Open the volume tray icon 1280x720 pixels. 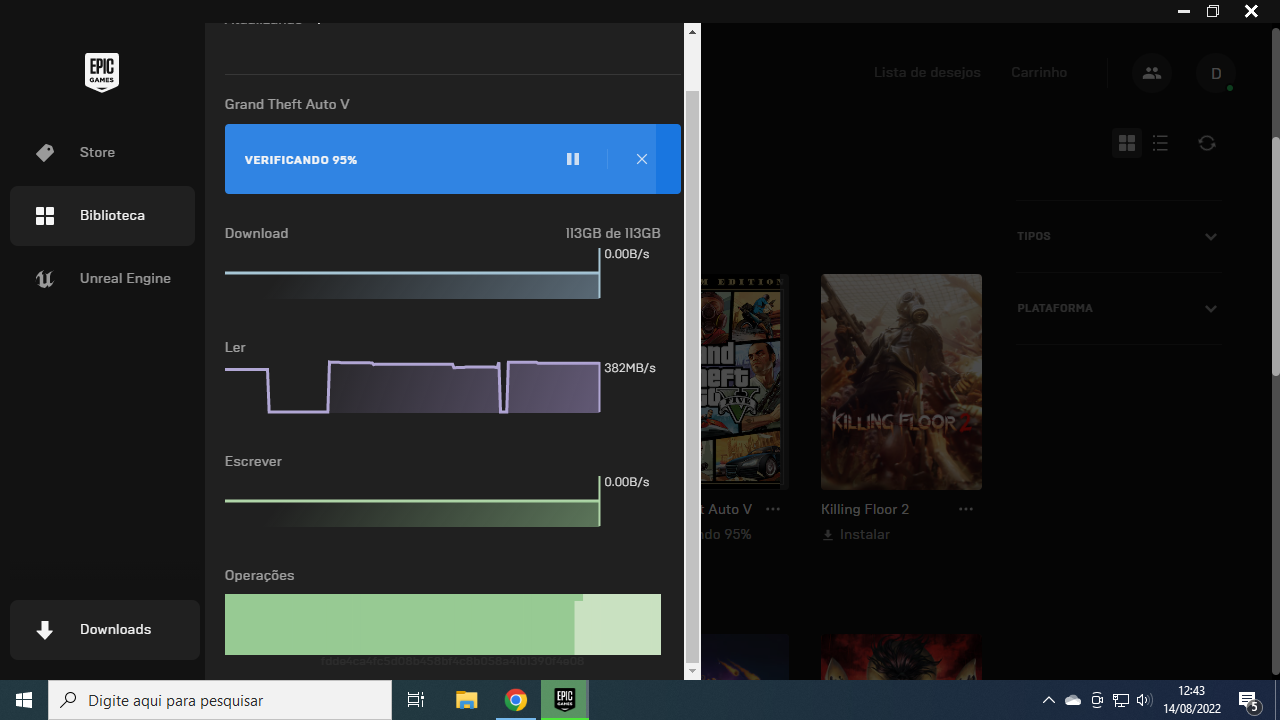click(1145, 700)
